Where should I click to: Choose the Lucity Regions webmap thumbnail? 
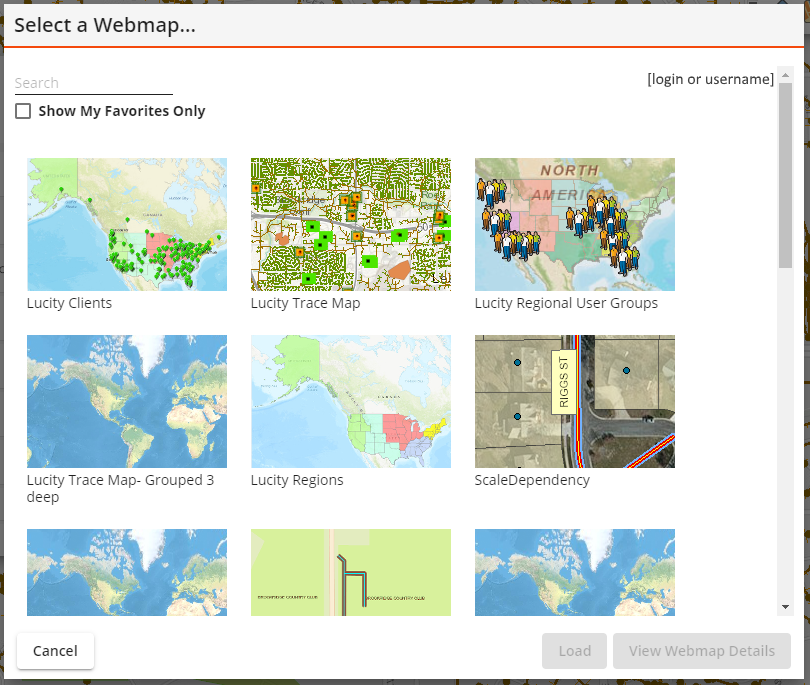pos(351,401)
